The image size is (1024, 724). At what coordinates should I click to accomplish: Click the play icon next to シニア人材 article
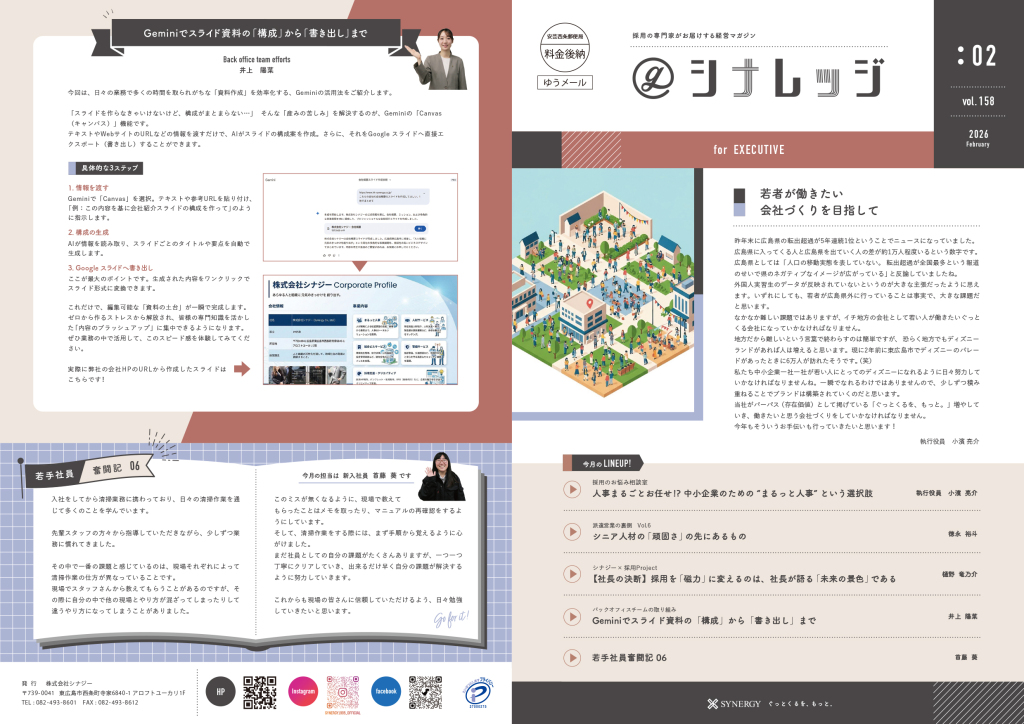571,532
